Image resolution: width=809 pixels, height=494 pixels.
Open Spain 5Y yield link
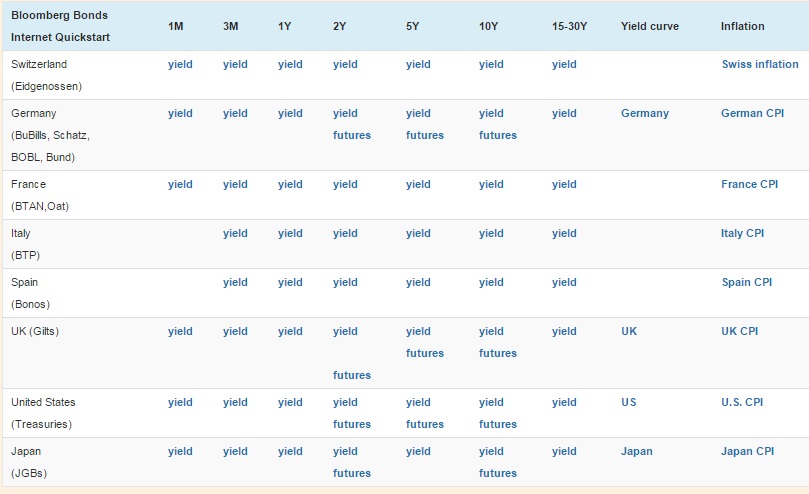(418, 282)
